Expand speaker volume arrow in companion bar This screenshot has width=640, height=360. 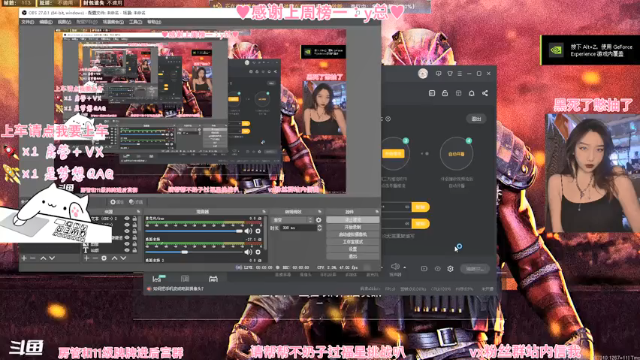coord(404,267)
